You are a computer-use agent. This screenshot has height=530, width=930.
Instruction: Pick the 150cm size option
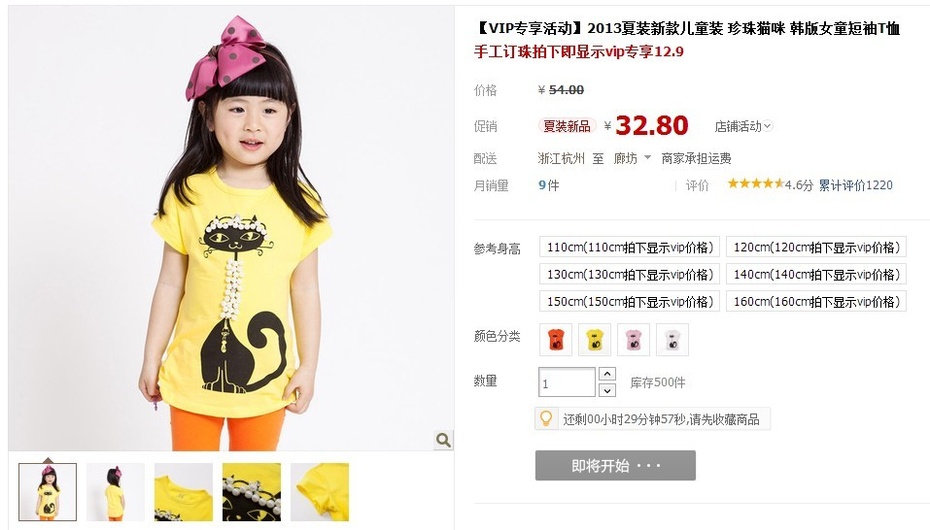(629, 302)
